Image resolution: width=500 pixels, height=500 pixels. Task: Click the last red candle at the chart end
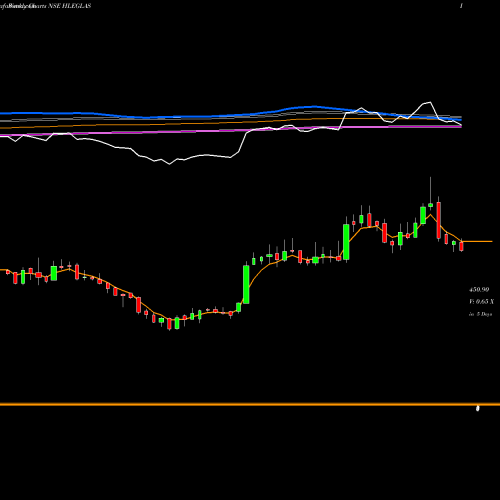pyautogui.click(x=461, y=246)
